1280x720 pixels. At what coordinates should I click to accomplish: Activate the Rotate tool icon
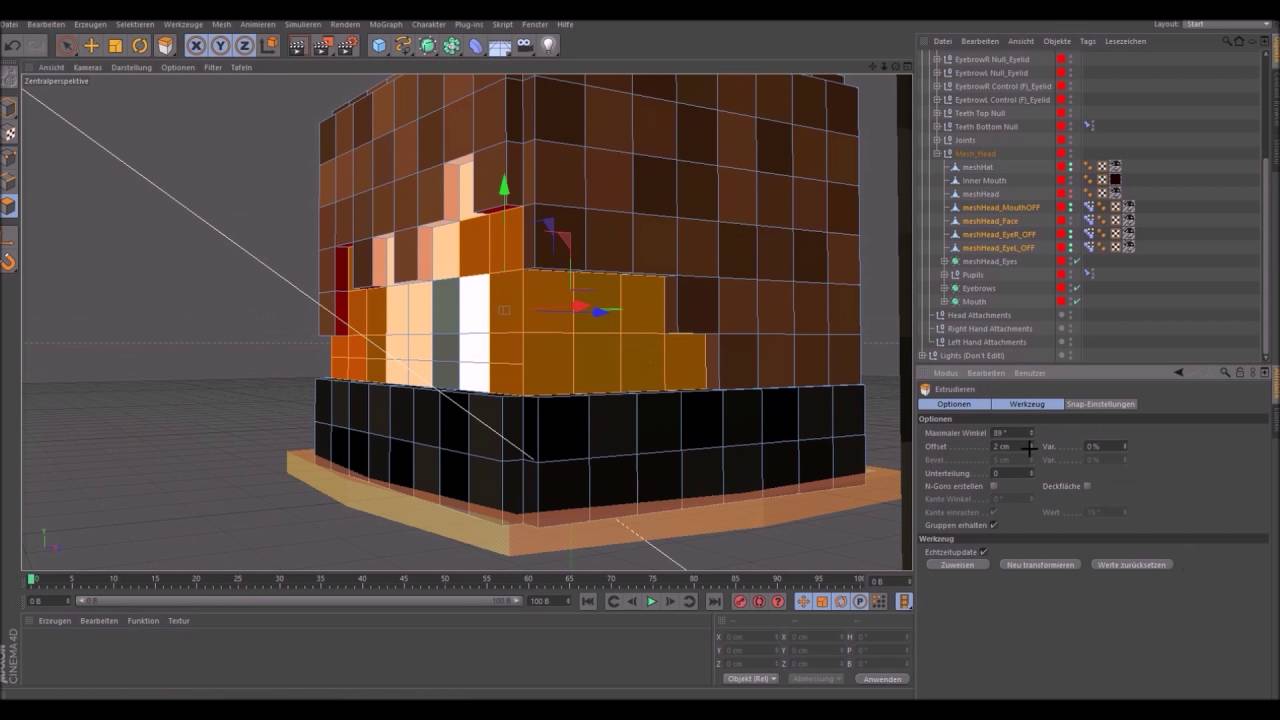pyautogui.click(x=140, y=45)
